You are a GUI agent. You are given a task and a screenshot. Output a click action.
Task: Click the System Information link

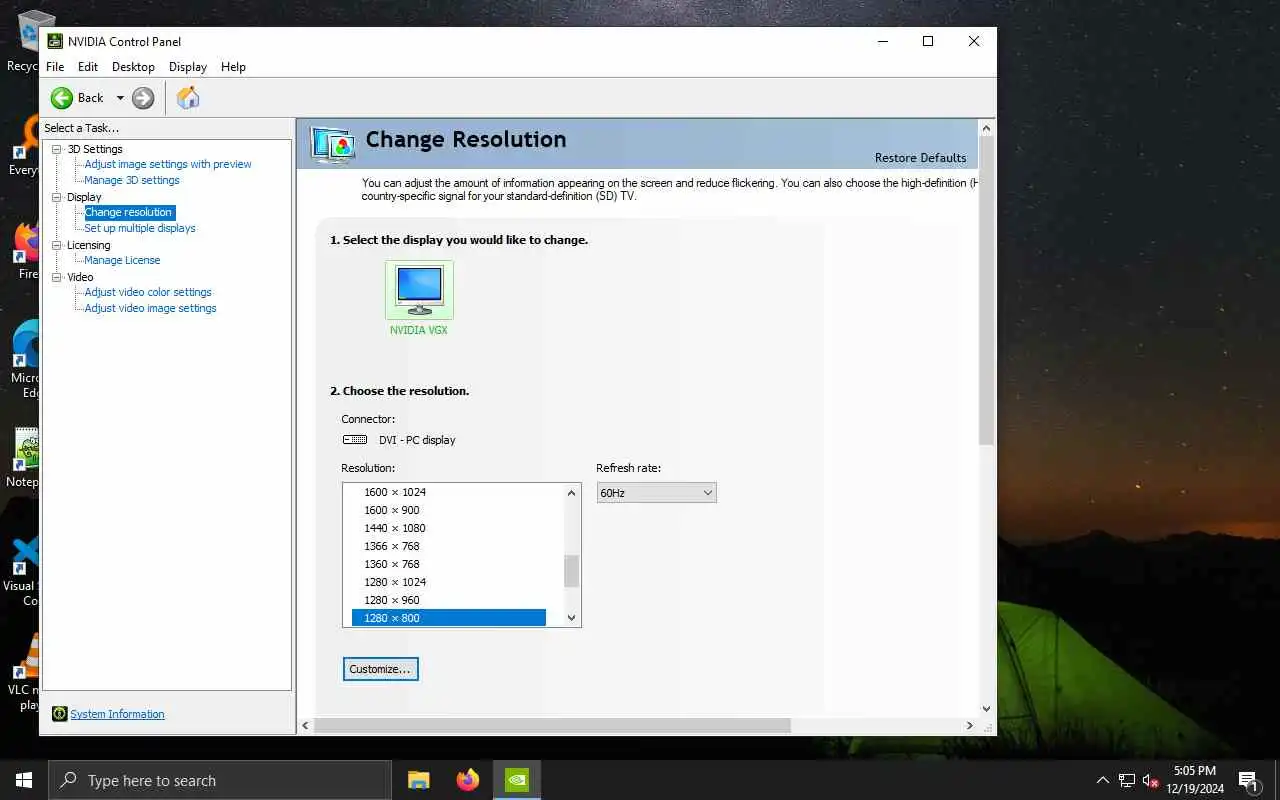(117, 714)
